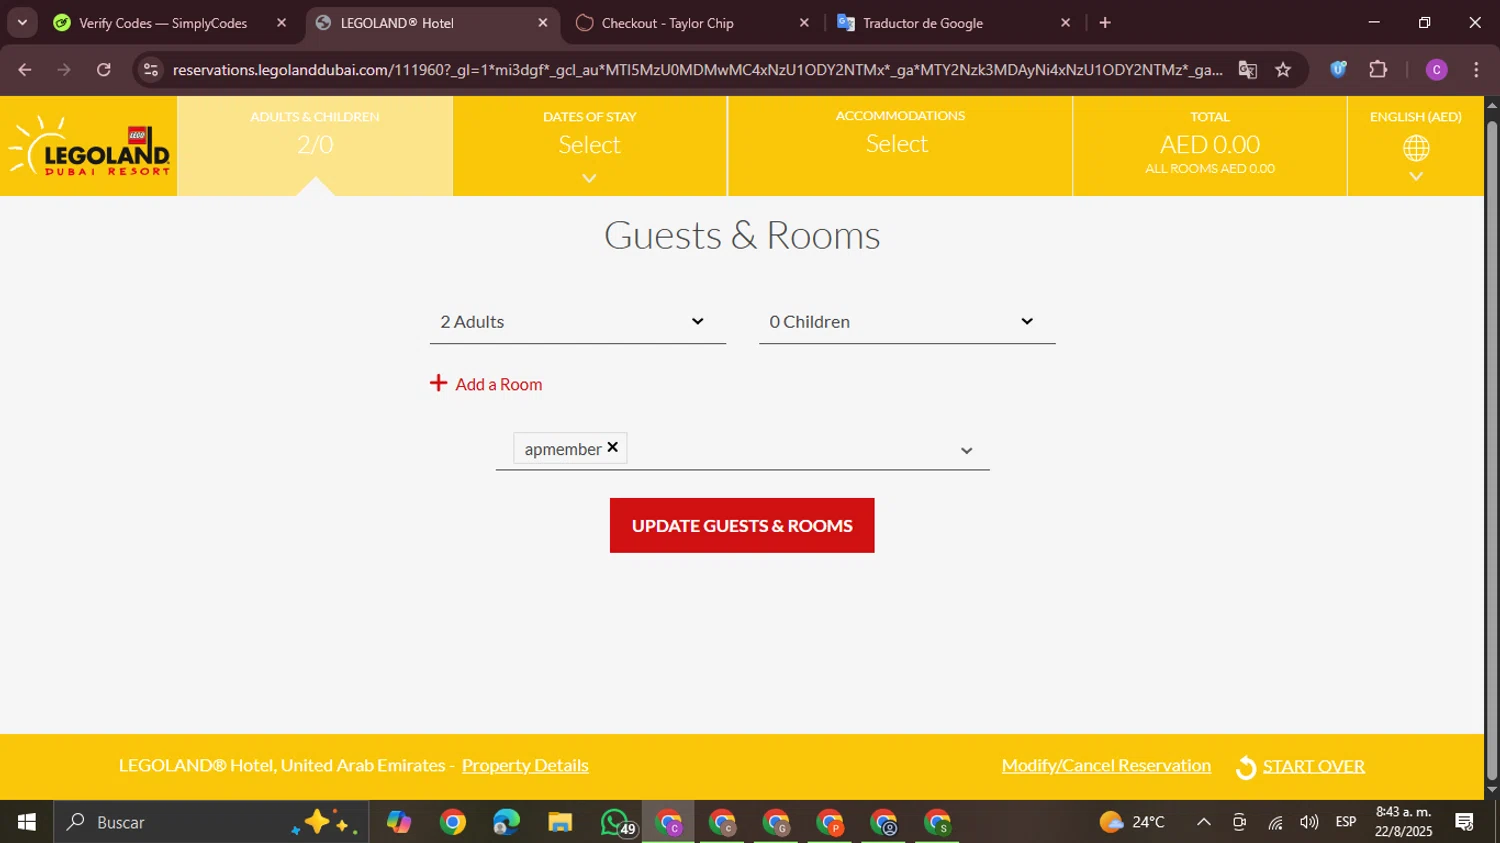Viewport: 1500px width, 843px height.
Task: Open the Extensions puzzle icon
Action: pyautogui.click(x=1378, y=69)
